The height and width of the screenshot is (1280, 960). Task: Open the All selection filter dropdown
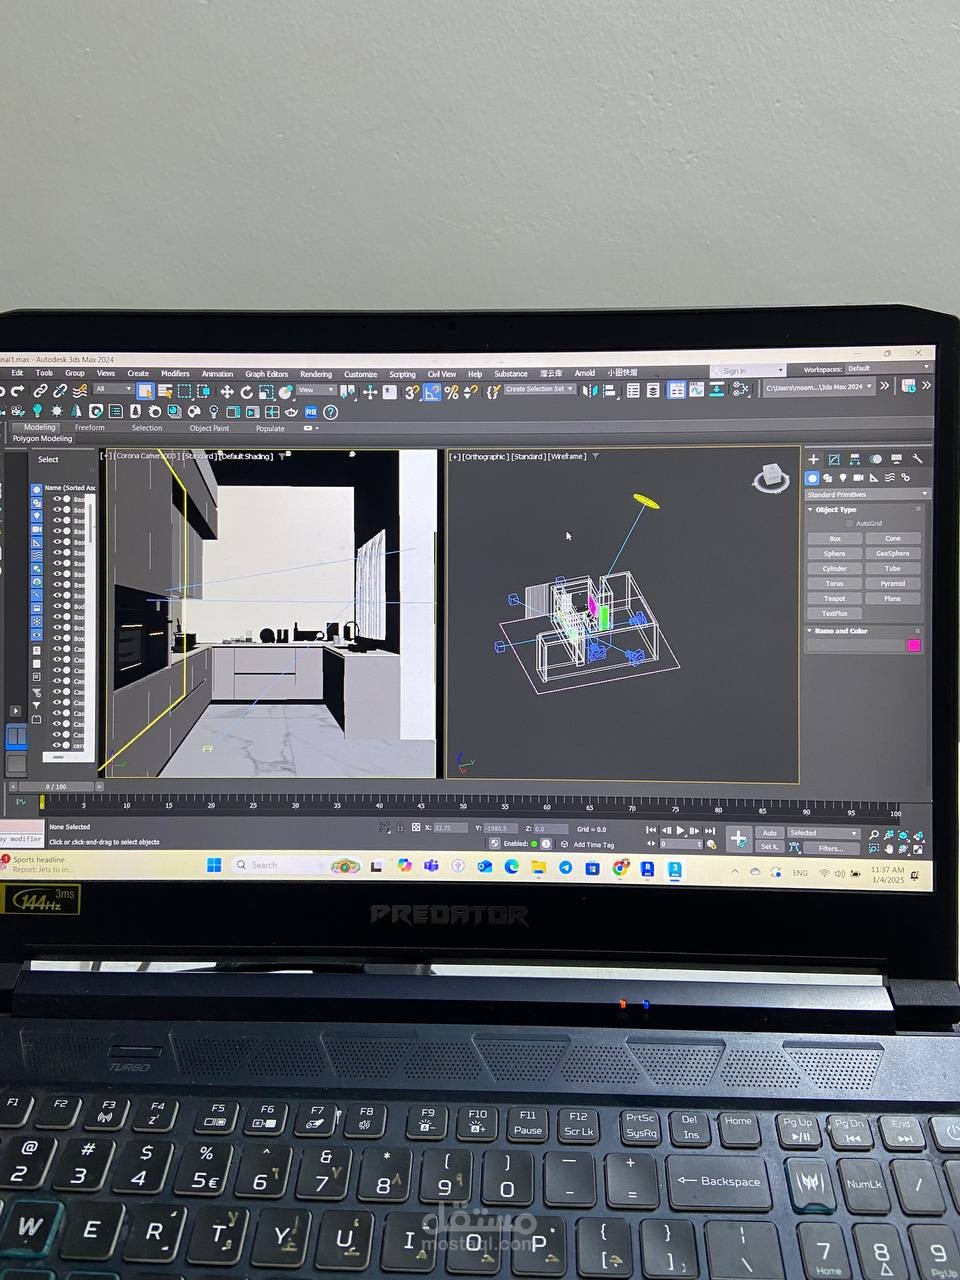(113, 389)
